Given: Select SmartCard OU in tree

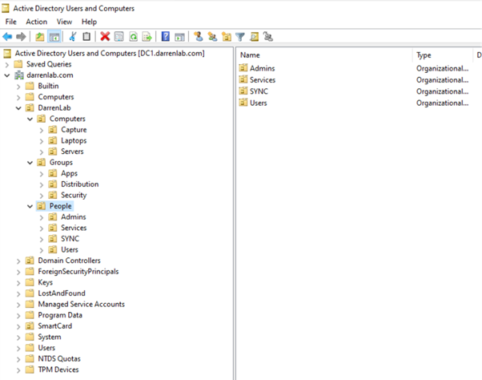Looking at the screenshot, I should [55, 326].
